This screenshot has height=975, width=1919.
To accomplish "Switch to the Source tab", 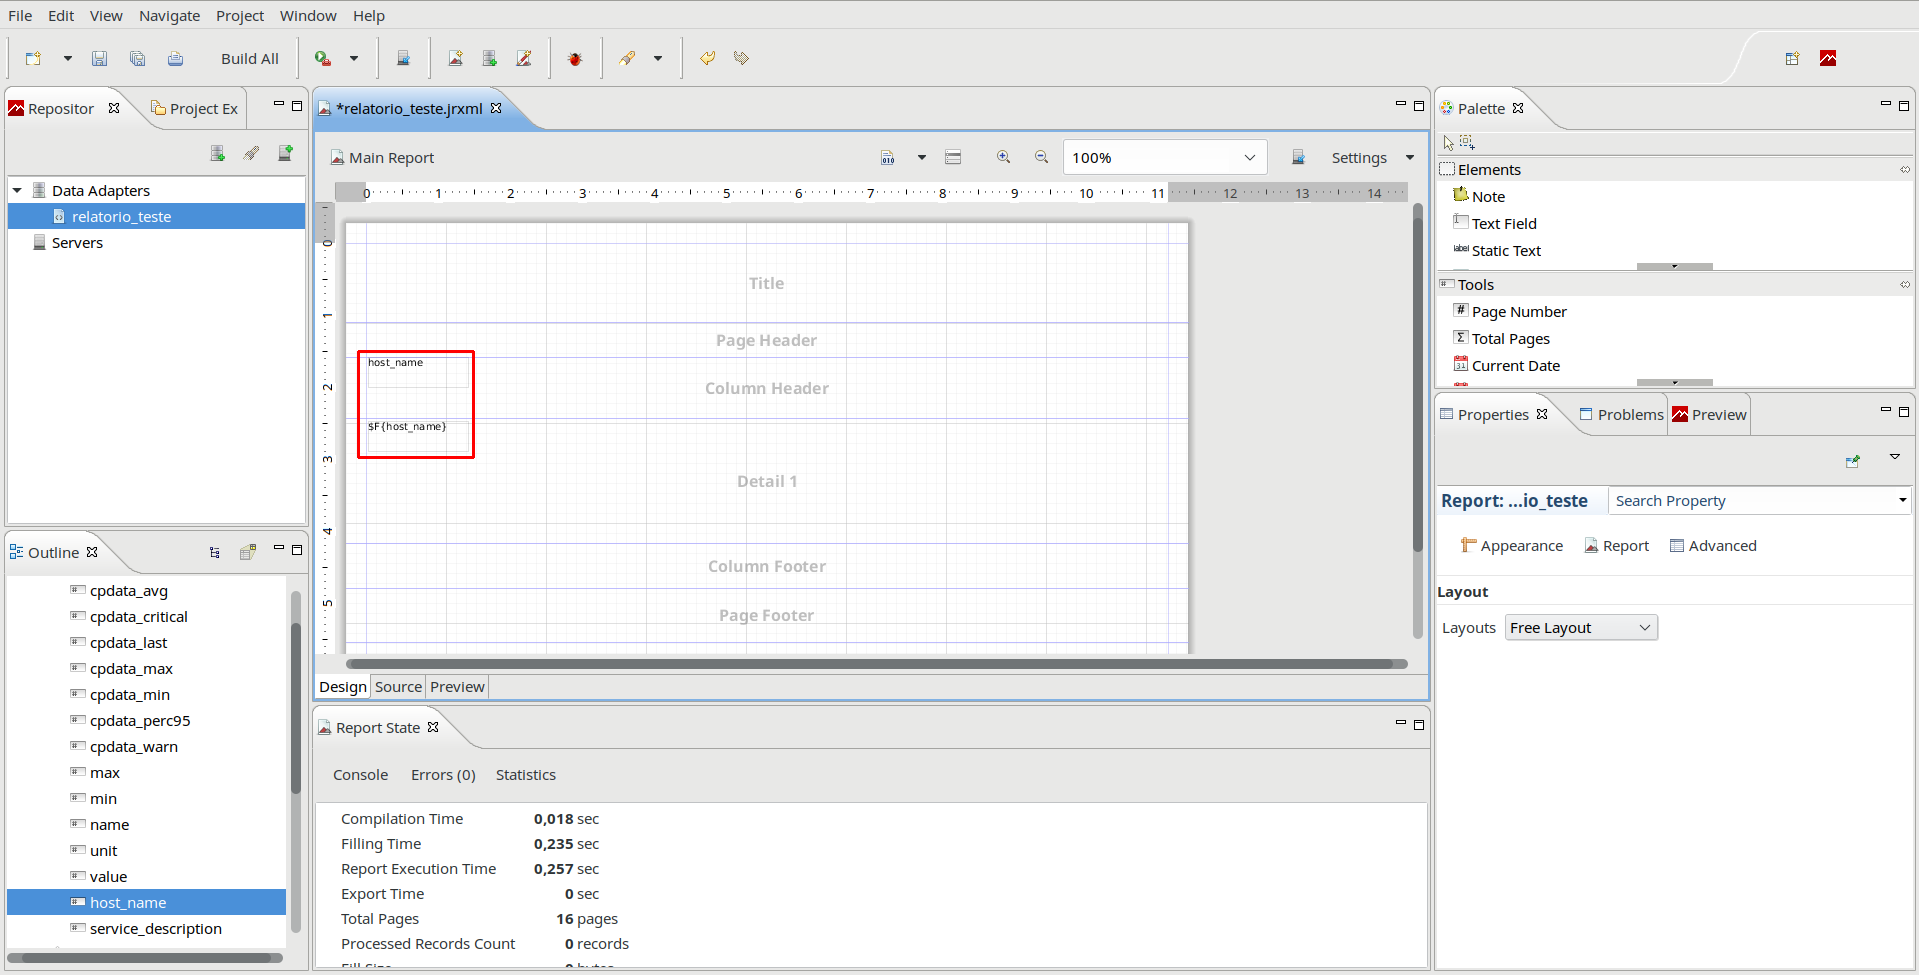I will (398, 687).
